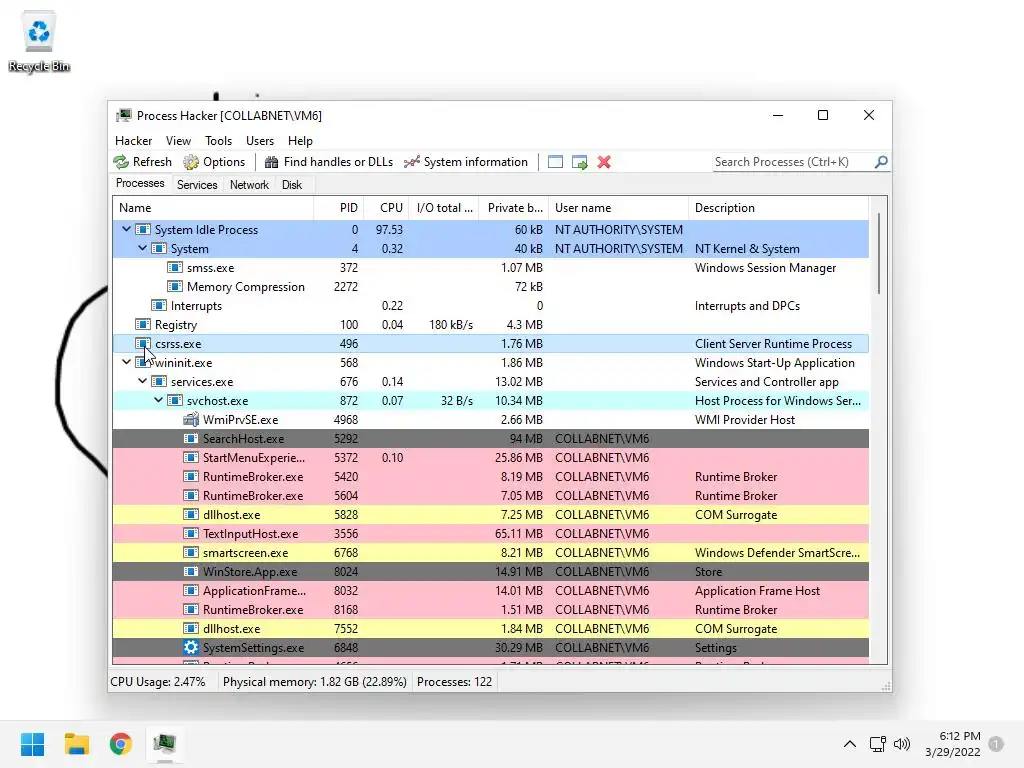Sort by the Description column header
This screenshot has width=1024, height=768.
(x=778, y=208)
